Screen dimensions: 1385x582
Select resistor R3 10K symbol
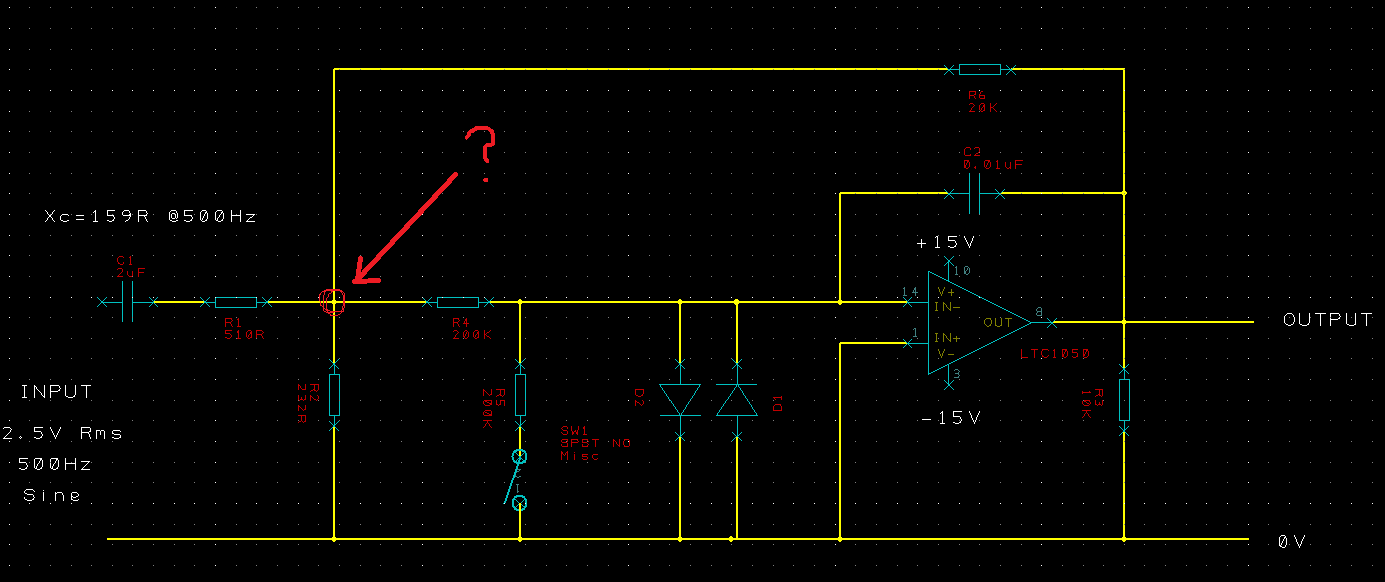[1124, 398]
